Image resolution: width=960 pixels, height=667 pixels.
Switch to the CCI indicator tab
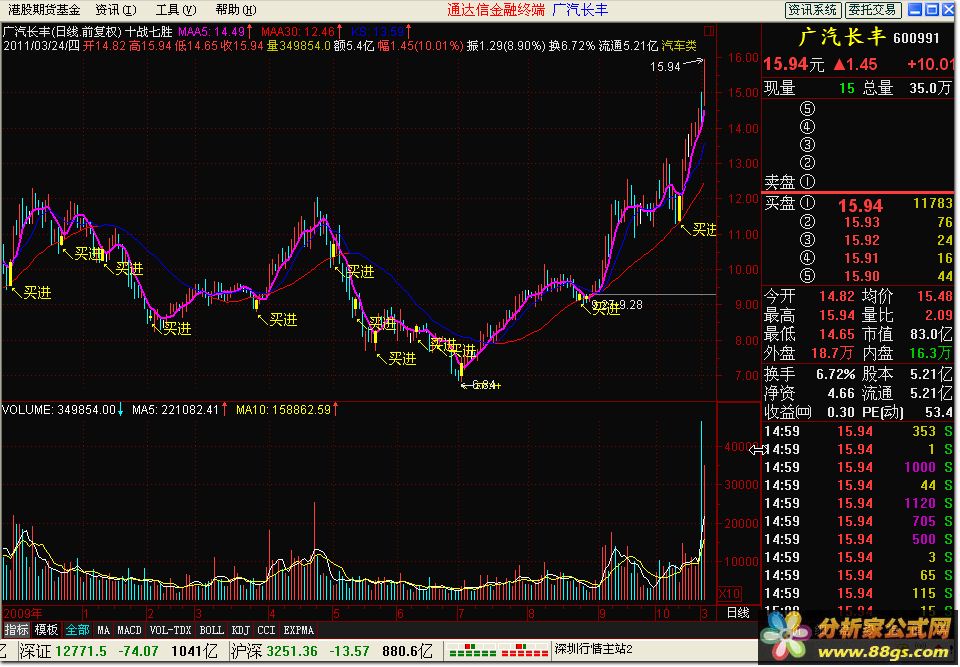pos(266,630)
